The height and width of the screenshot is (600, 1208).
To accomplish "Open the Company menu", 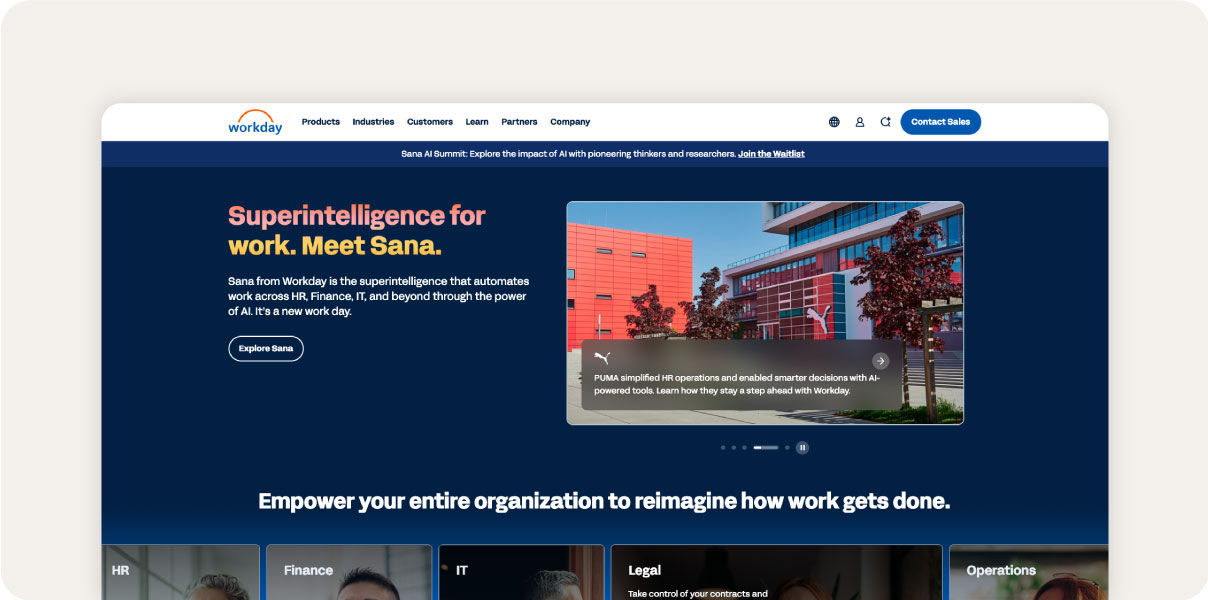I will point(570,122).
